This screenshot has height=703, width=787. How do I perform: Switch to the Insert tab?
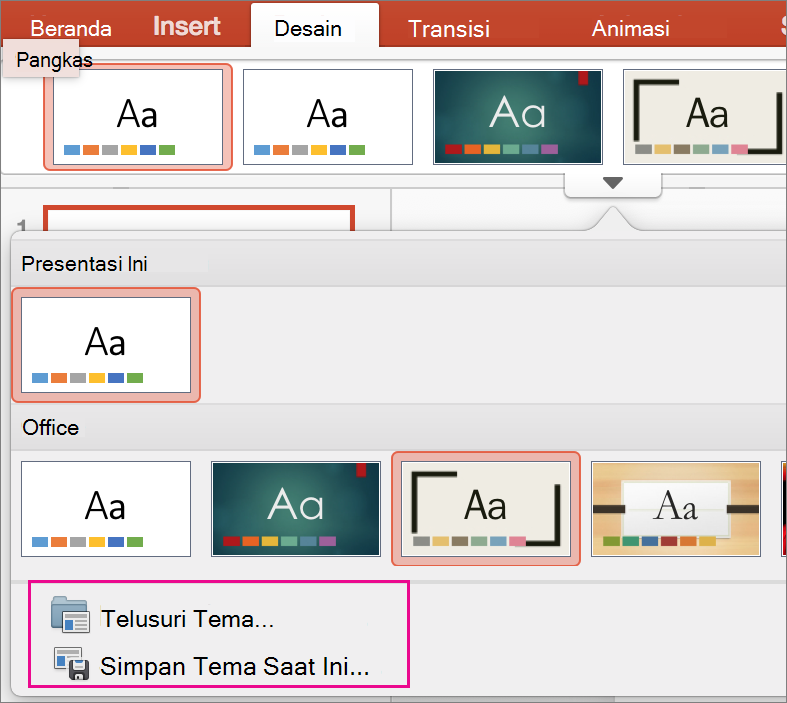187,26
